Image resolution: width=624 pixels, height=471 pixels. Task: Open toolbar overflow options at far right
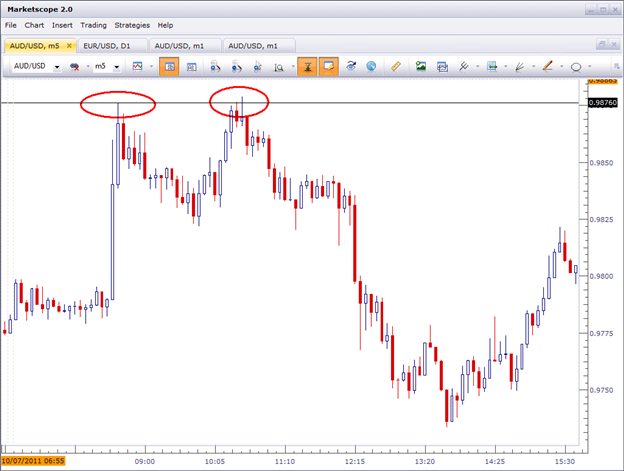[x=617, y=66]
